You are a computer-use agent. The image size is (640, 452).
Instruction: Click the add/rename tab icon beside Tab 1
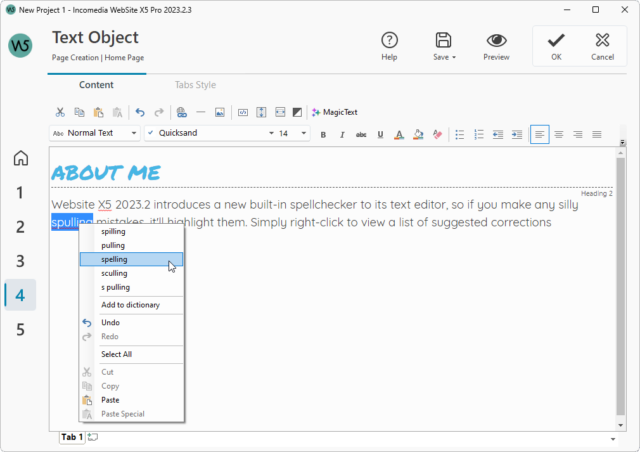click(x=93, y=437)
